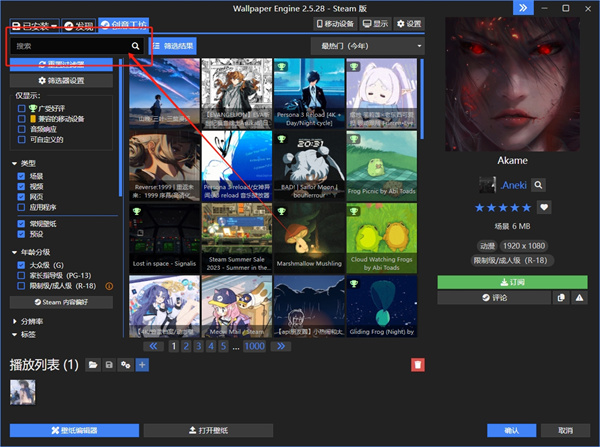Select the playlist wallpaper thumbnail

pyautogui.click(x=23, y=392)
